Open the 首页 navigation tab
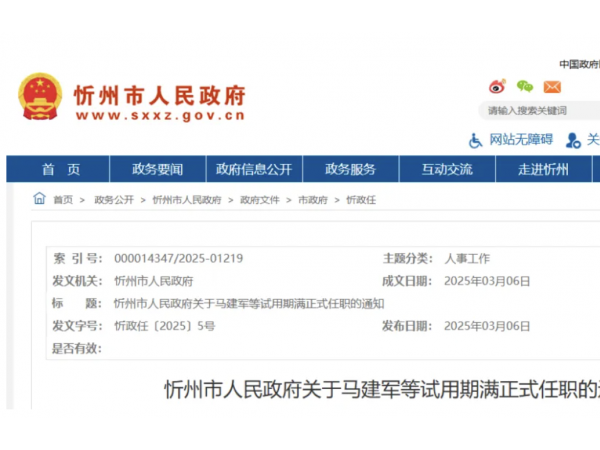 (x=60, y=169)
